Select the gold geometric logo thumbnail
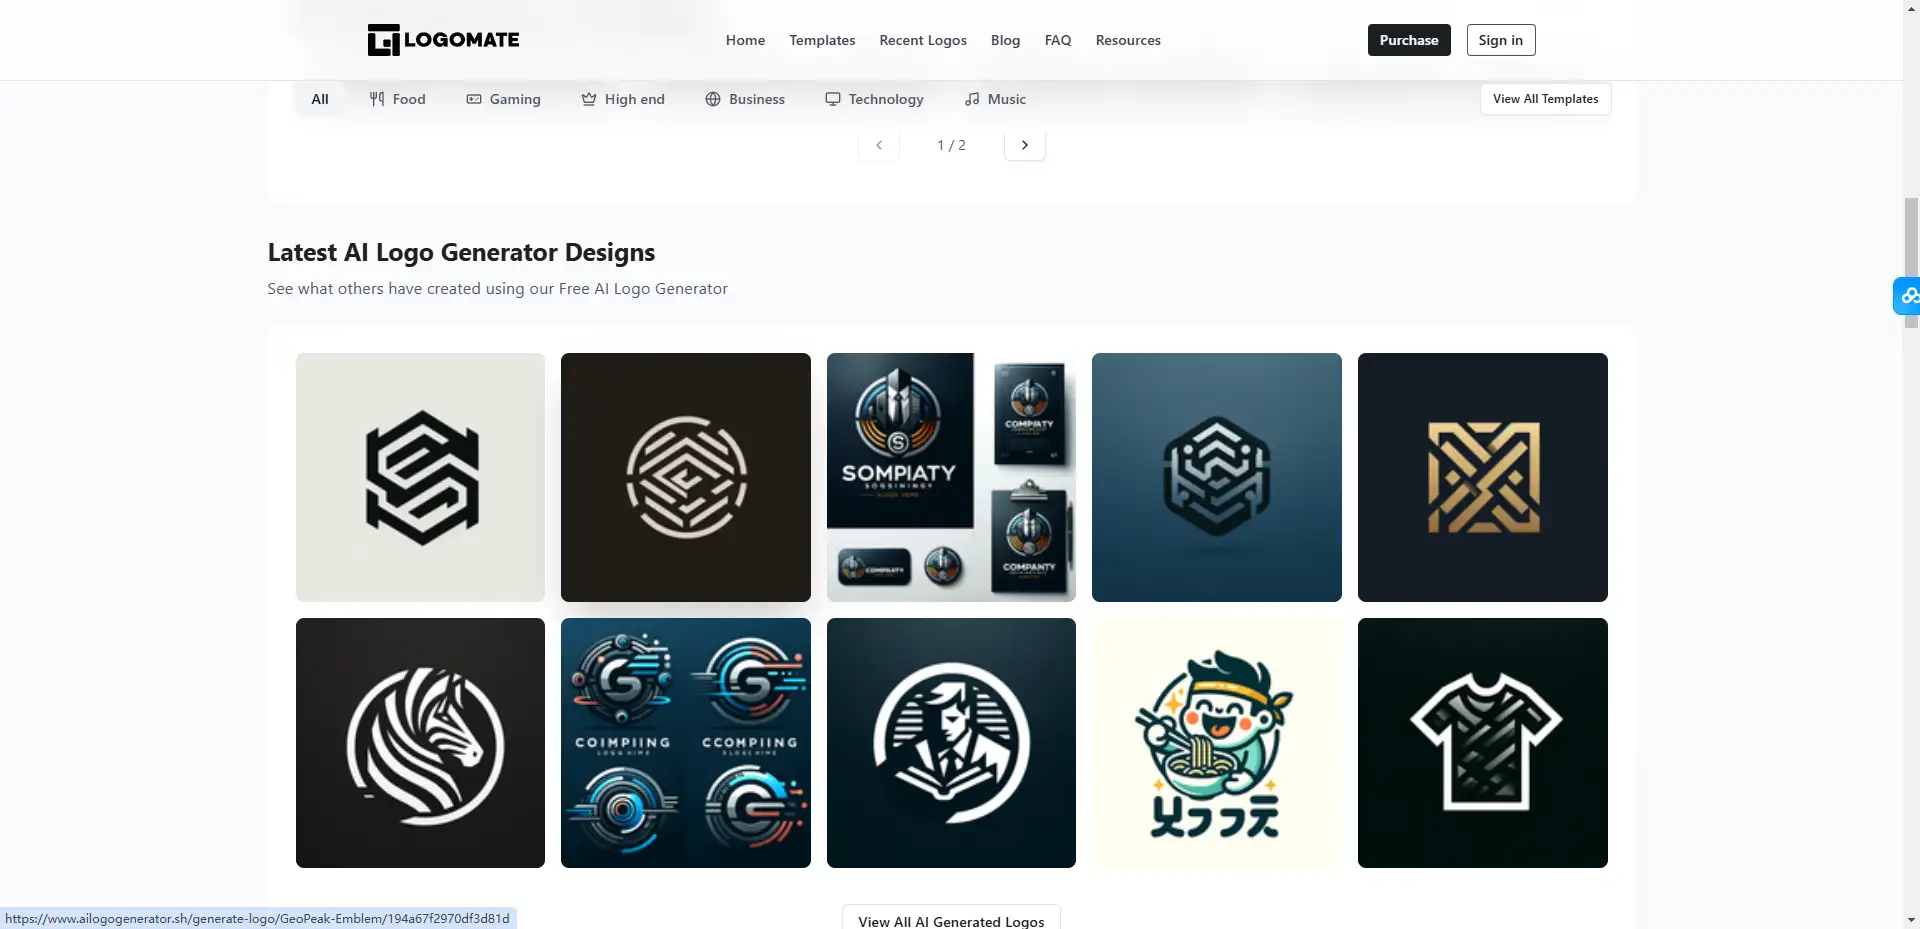Image resolution: width=1920 pixels, height=929 pixels. [1482, 477]
